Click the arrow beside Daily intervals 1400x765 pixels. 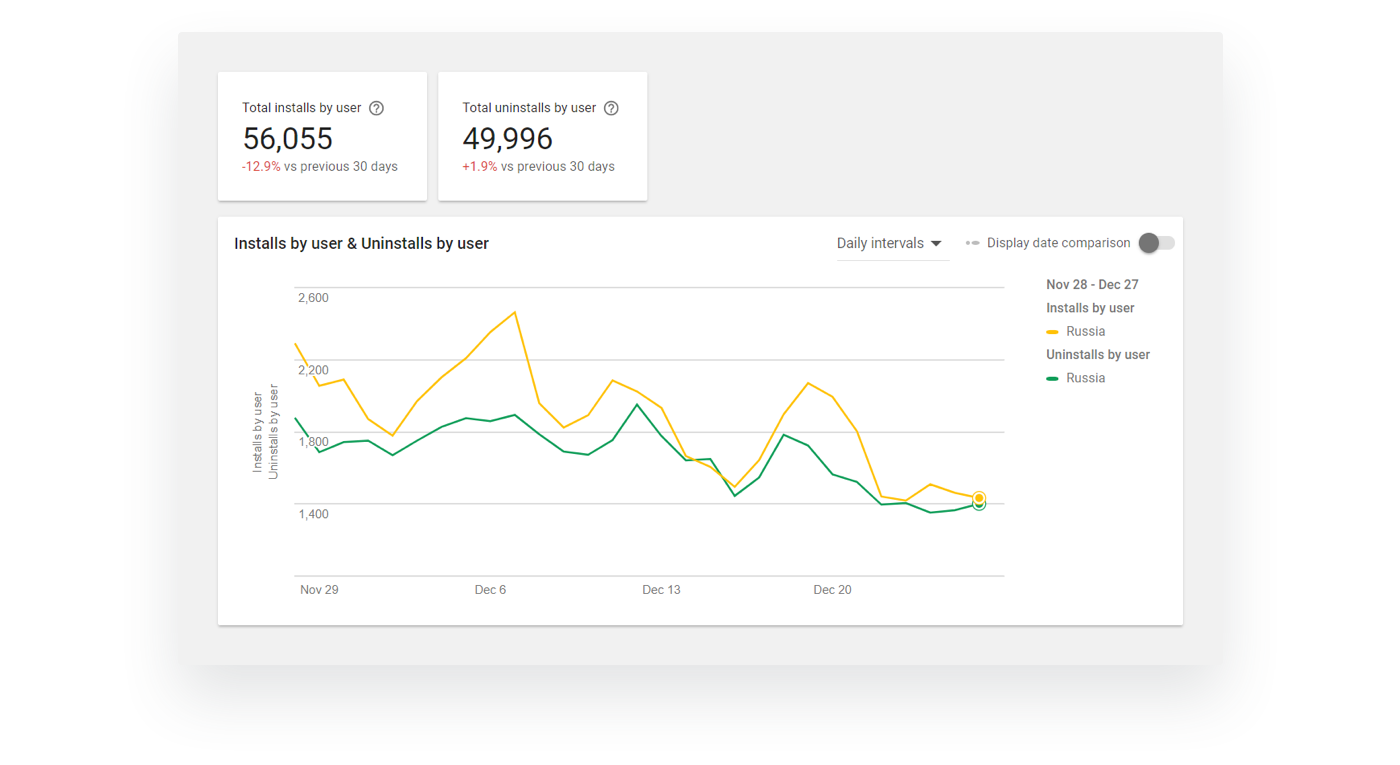pos(936,243)
